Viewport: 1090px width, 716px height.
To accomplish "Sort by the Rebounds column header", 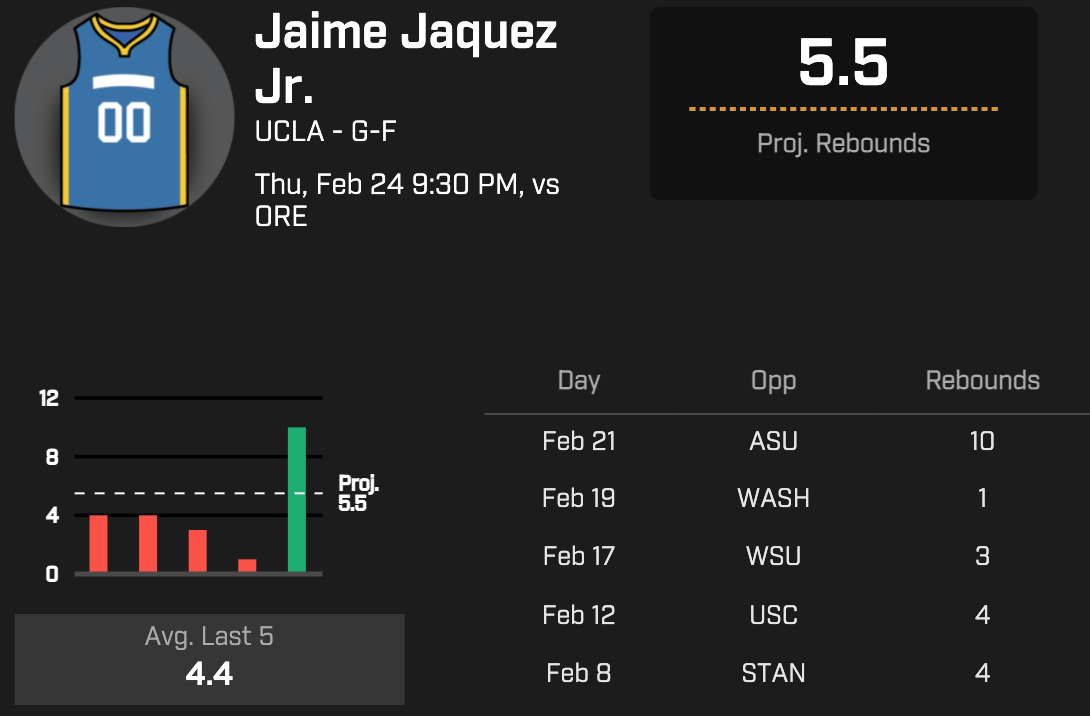I will tap(982, 381).
